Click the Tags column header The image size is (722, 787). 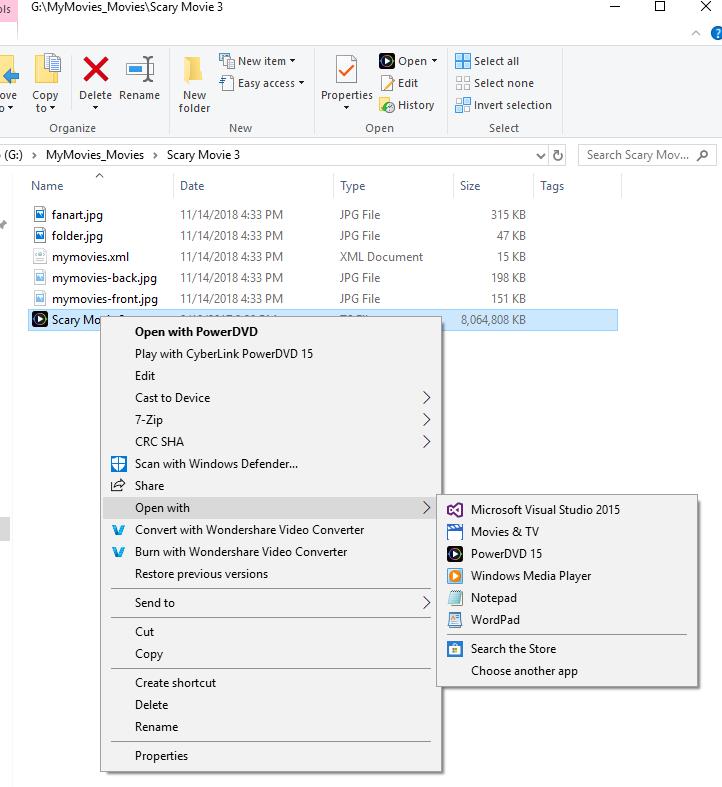click(x=578, y=186)
